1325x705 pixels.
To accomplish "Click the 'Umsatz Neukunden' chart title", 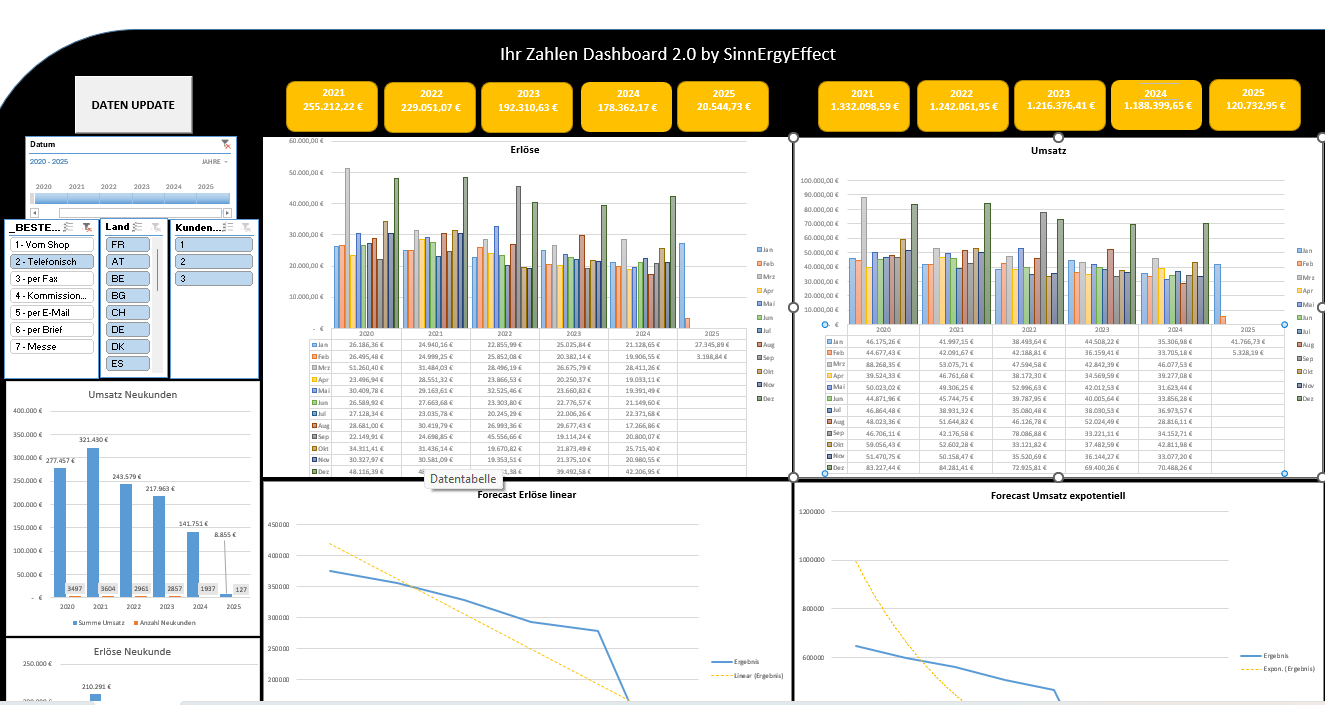I will [132, 393].
